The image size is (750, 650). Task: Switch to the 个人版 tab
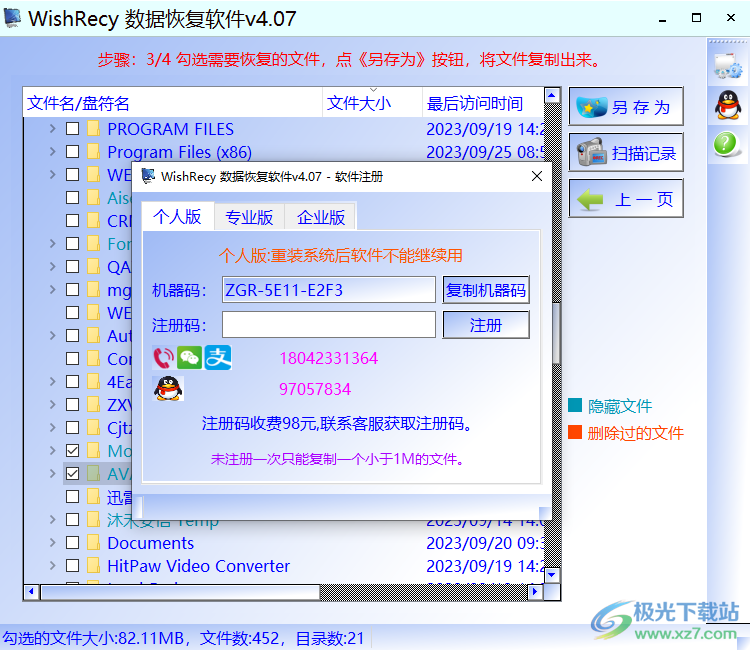coord(177,217)
